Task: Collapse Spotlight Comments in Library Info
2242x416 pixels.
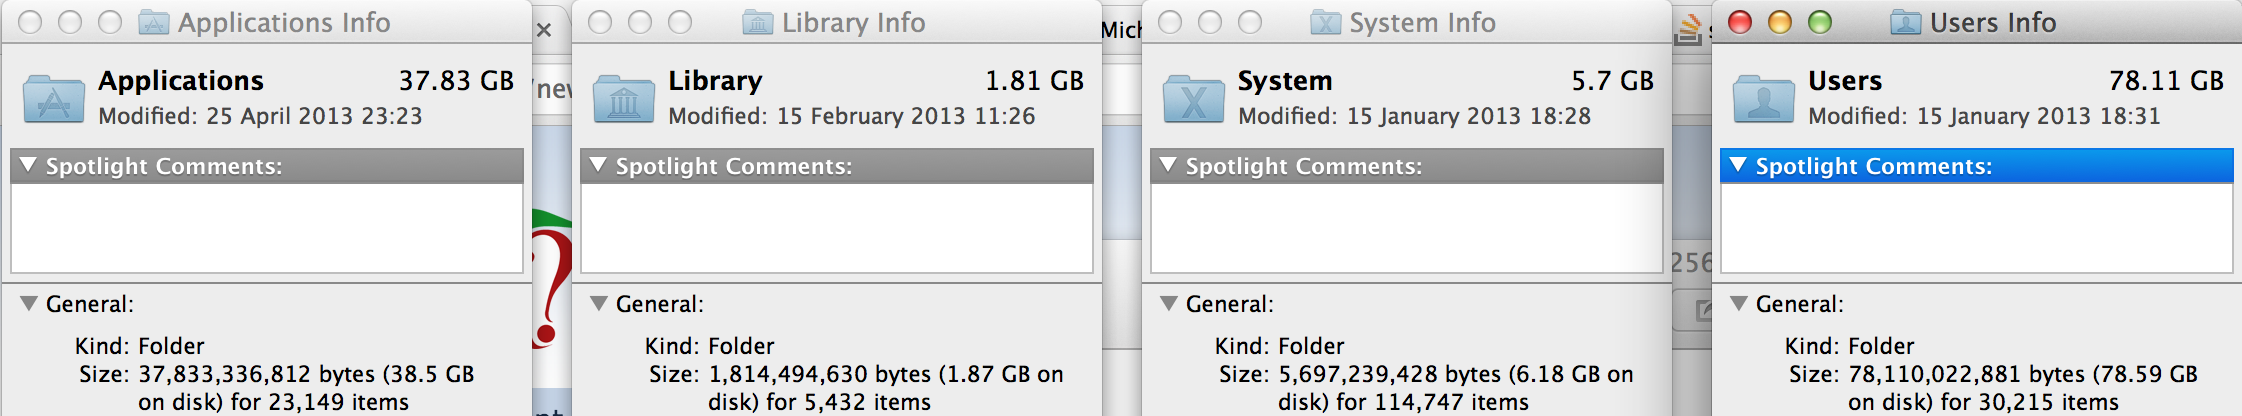Action: 598,165
